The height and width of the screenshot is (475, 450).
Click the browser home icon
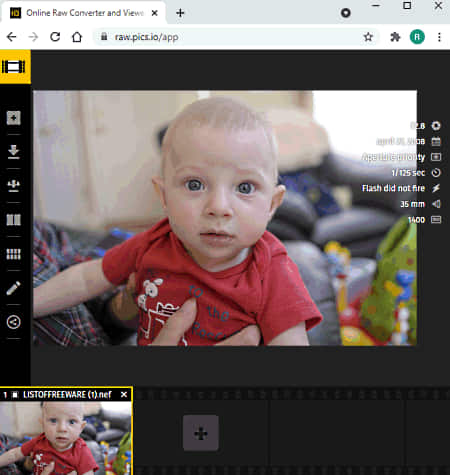tap(77, 37)
